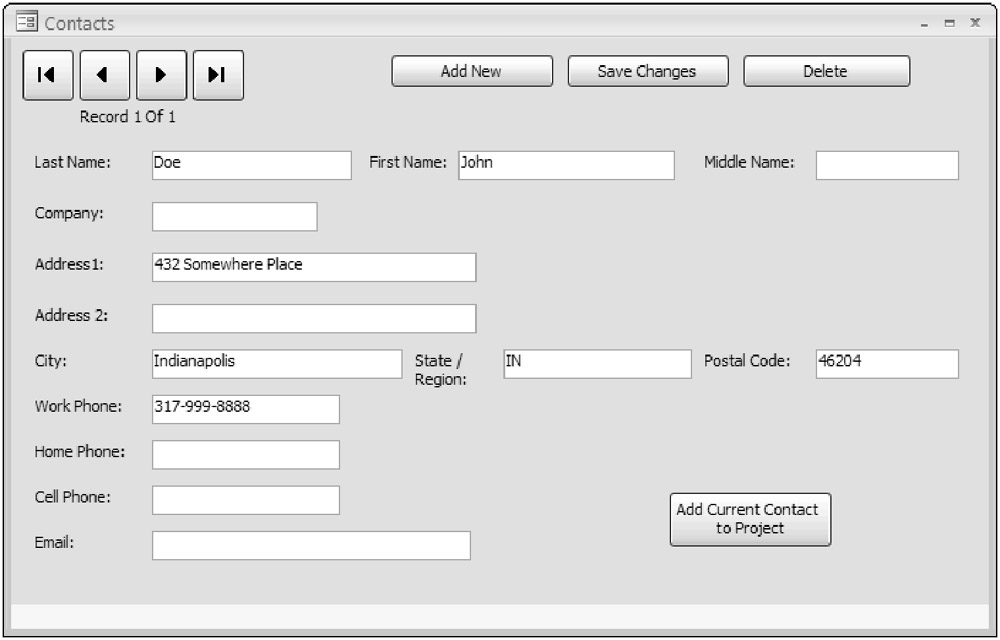Click the Address1 text box
This screenshot has height=640, width=1000.
(x=313, y=267)
